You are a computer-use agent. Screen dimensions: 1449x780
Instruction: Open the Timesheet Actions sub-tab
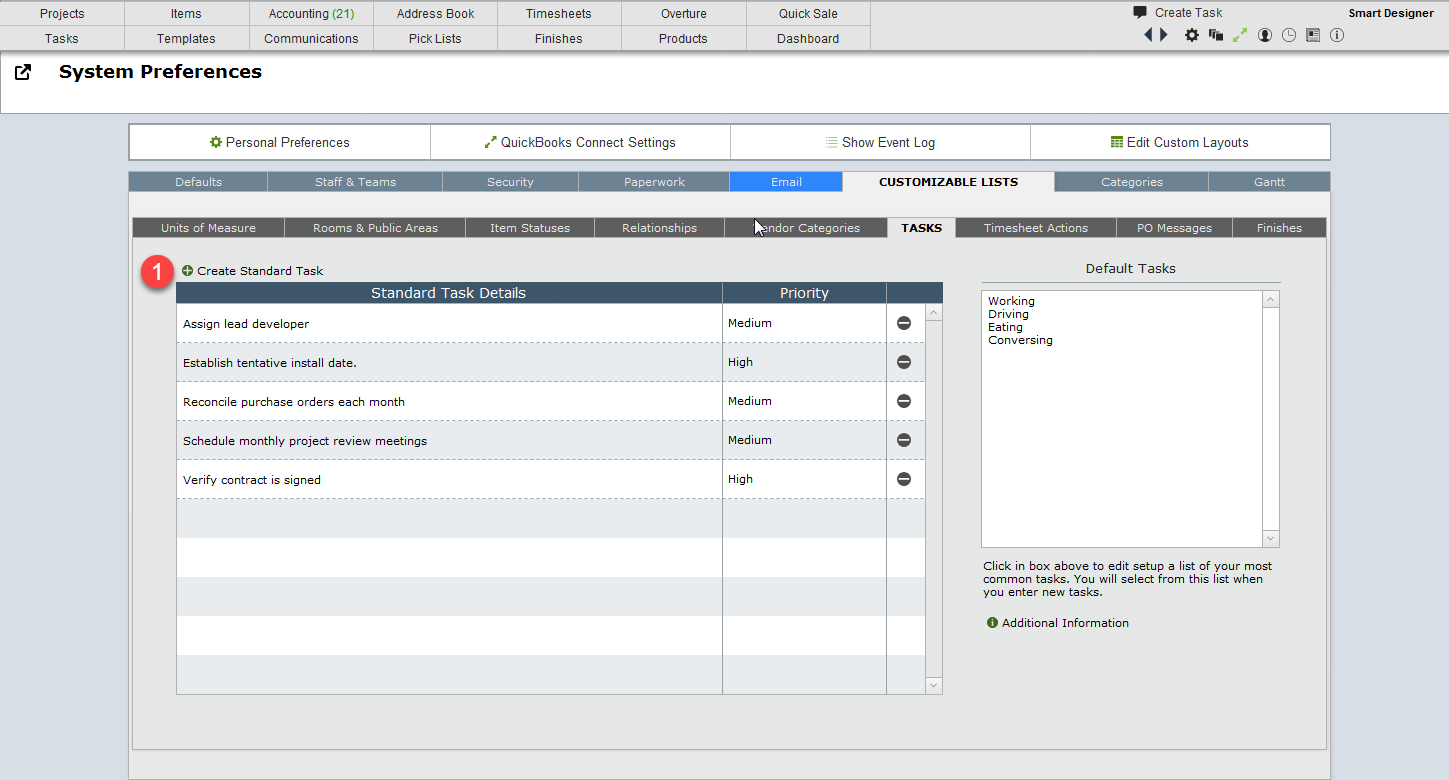coord(1036,228)
